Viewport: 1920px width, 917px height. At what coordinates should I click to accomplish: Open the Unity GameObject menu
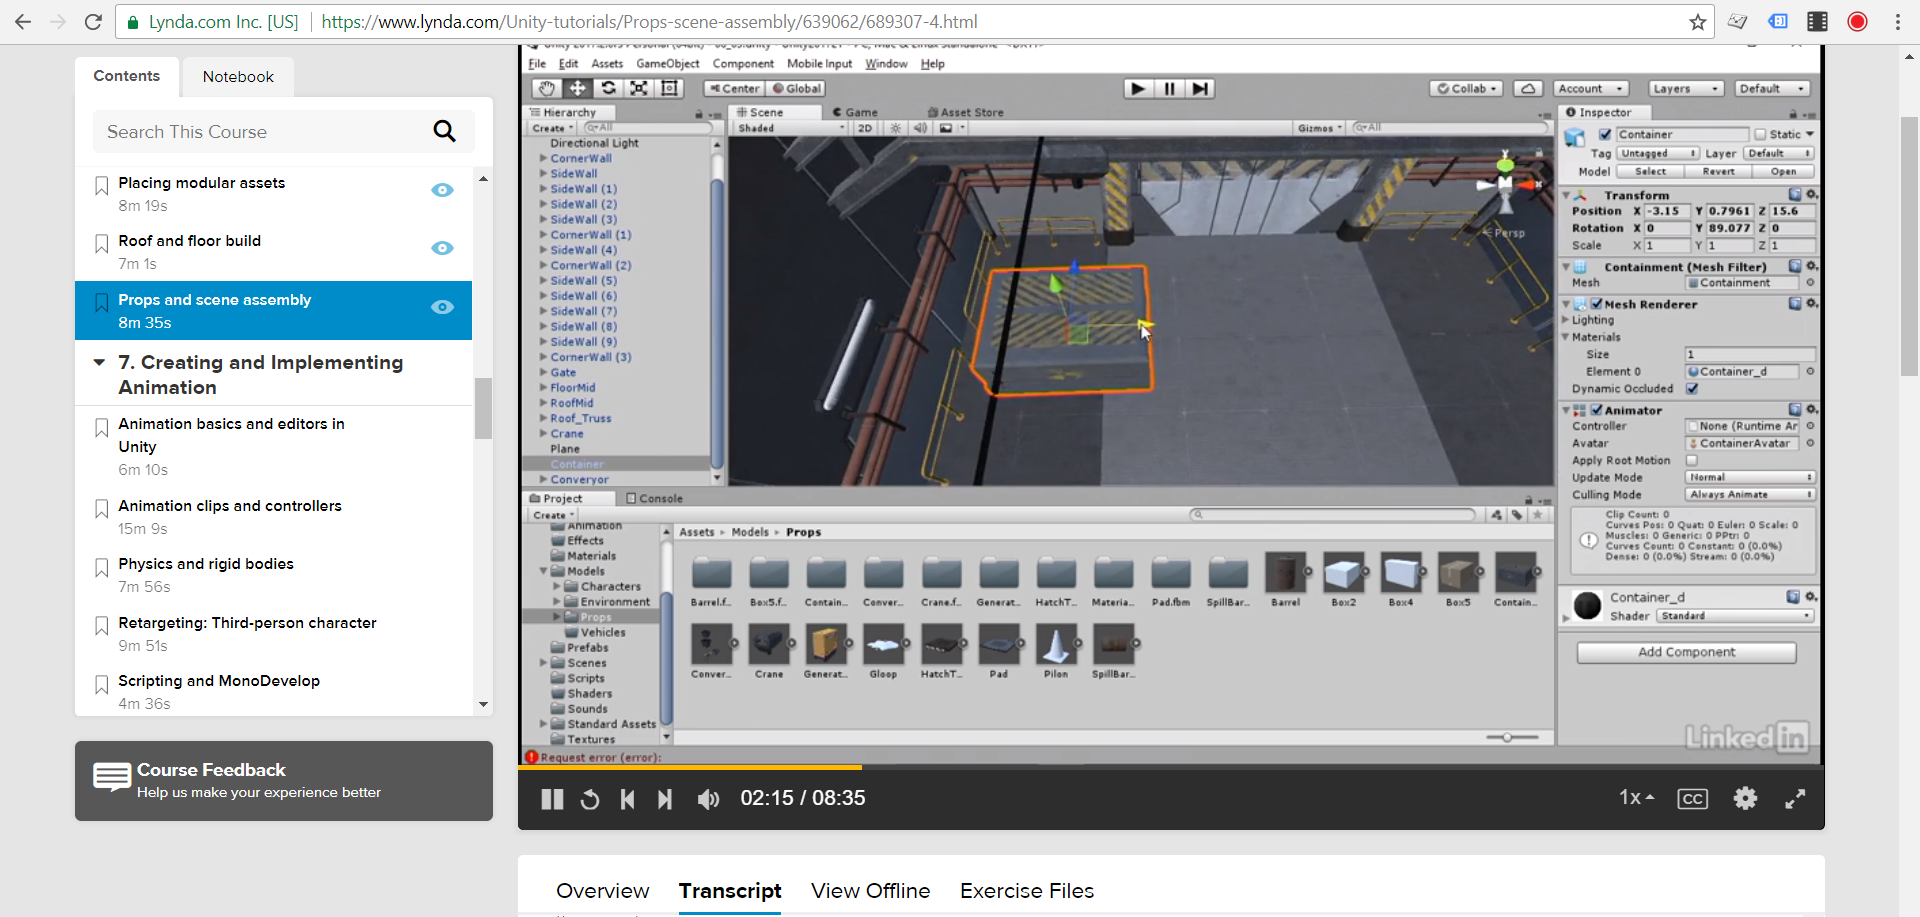pyautogui.click(x=668, y=64)
